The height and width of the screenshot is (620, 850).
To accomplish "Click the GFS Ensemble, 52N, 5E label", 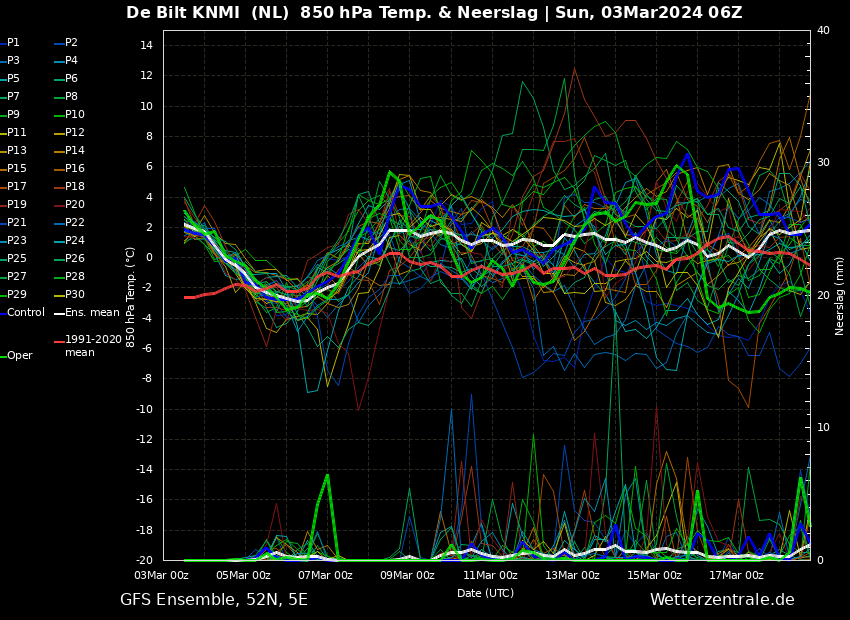I will pyautogui.click(x=214, y=600).
